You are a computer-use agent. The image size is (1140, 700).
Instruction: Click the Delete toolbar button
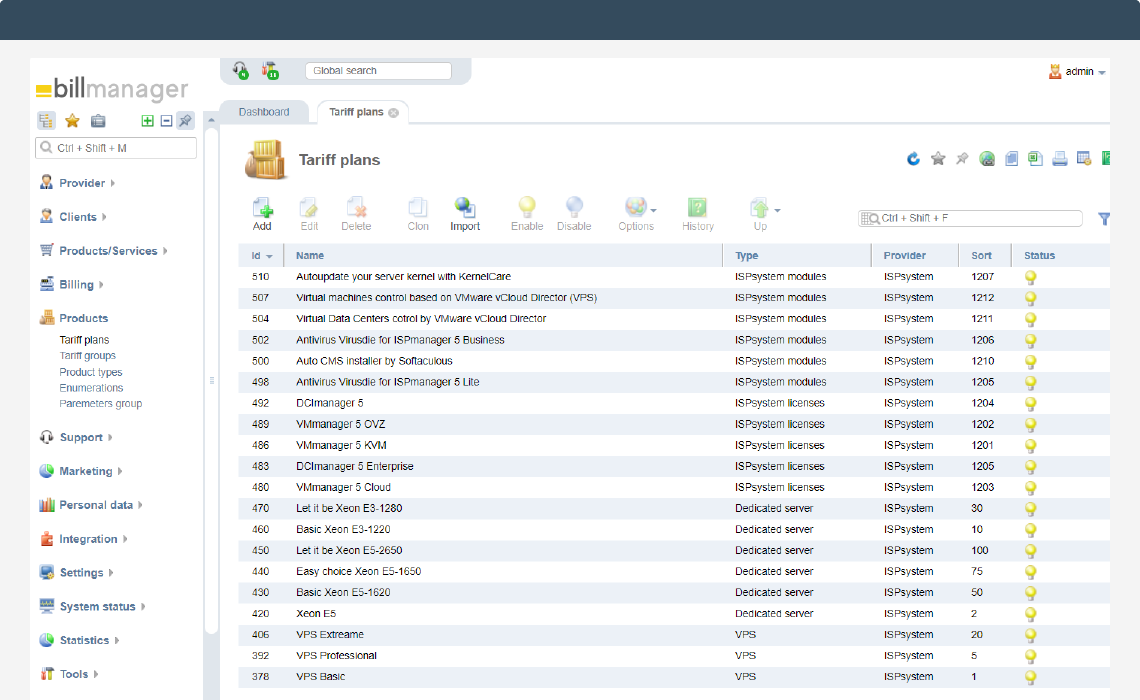point(356,214)
